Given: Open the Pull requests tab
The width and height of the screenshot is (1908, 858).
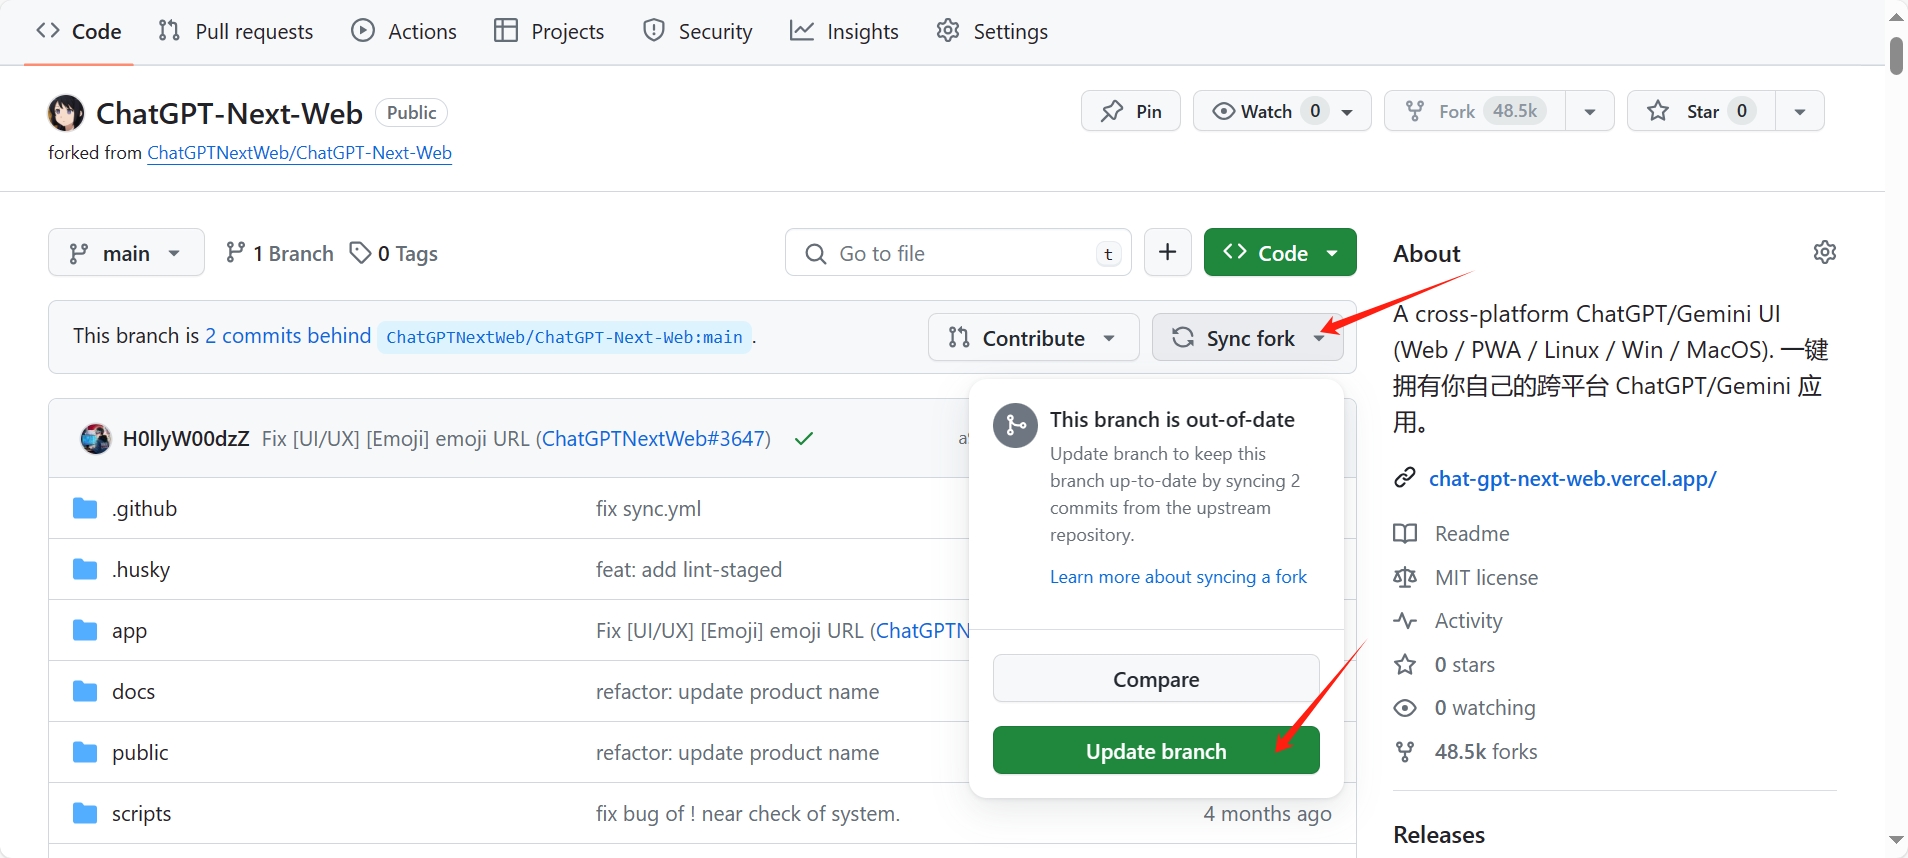Looking at the screenshot, I should point(236,31).
